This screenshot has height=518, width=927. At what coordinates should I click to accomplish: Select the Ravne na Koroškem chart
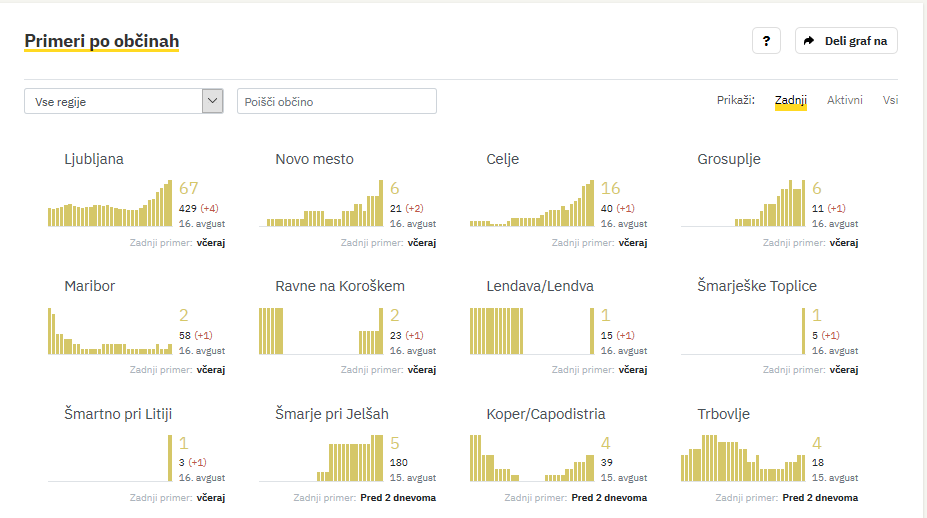(x=321, y=331)
